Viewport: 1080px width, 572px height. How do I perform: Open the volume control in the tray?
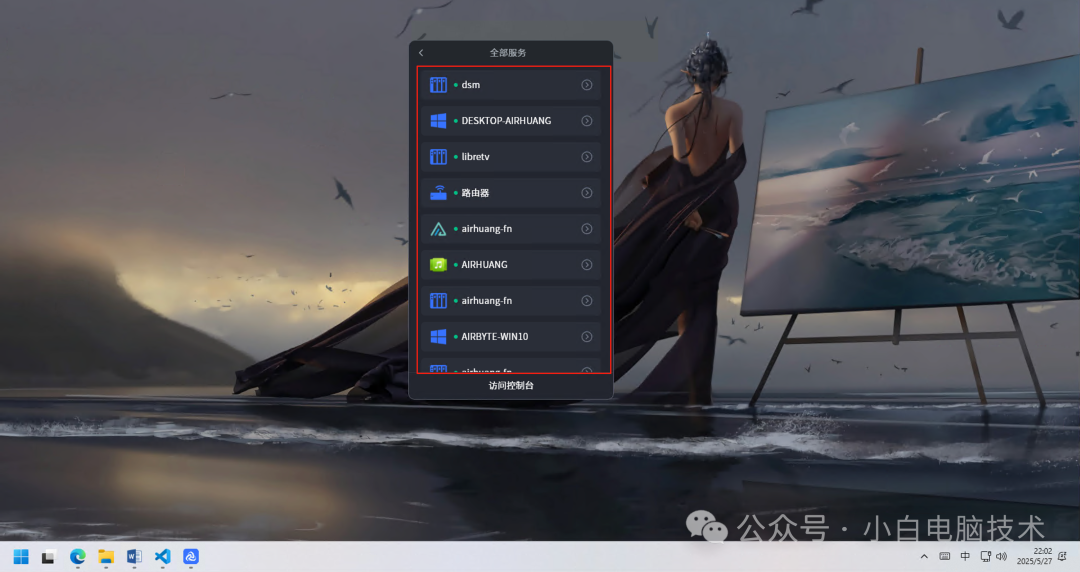coord(1001,557)
